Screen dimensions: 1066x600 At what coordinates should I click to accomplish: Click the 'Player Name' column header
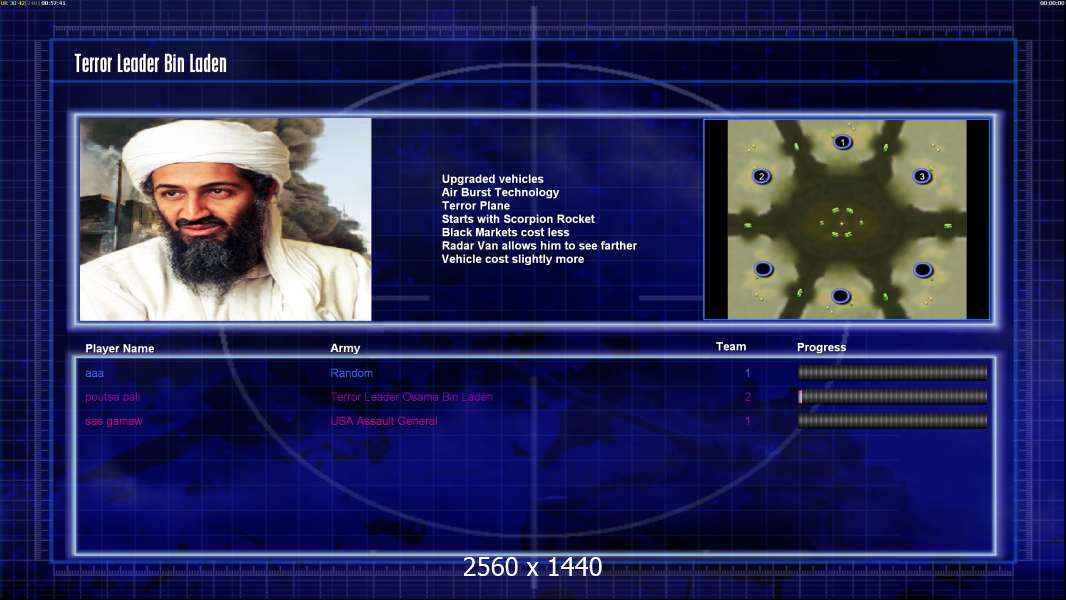pyautogui.click(x=120, y=349)
